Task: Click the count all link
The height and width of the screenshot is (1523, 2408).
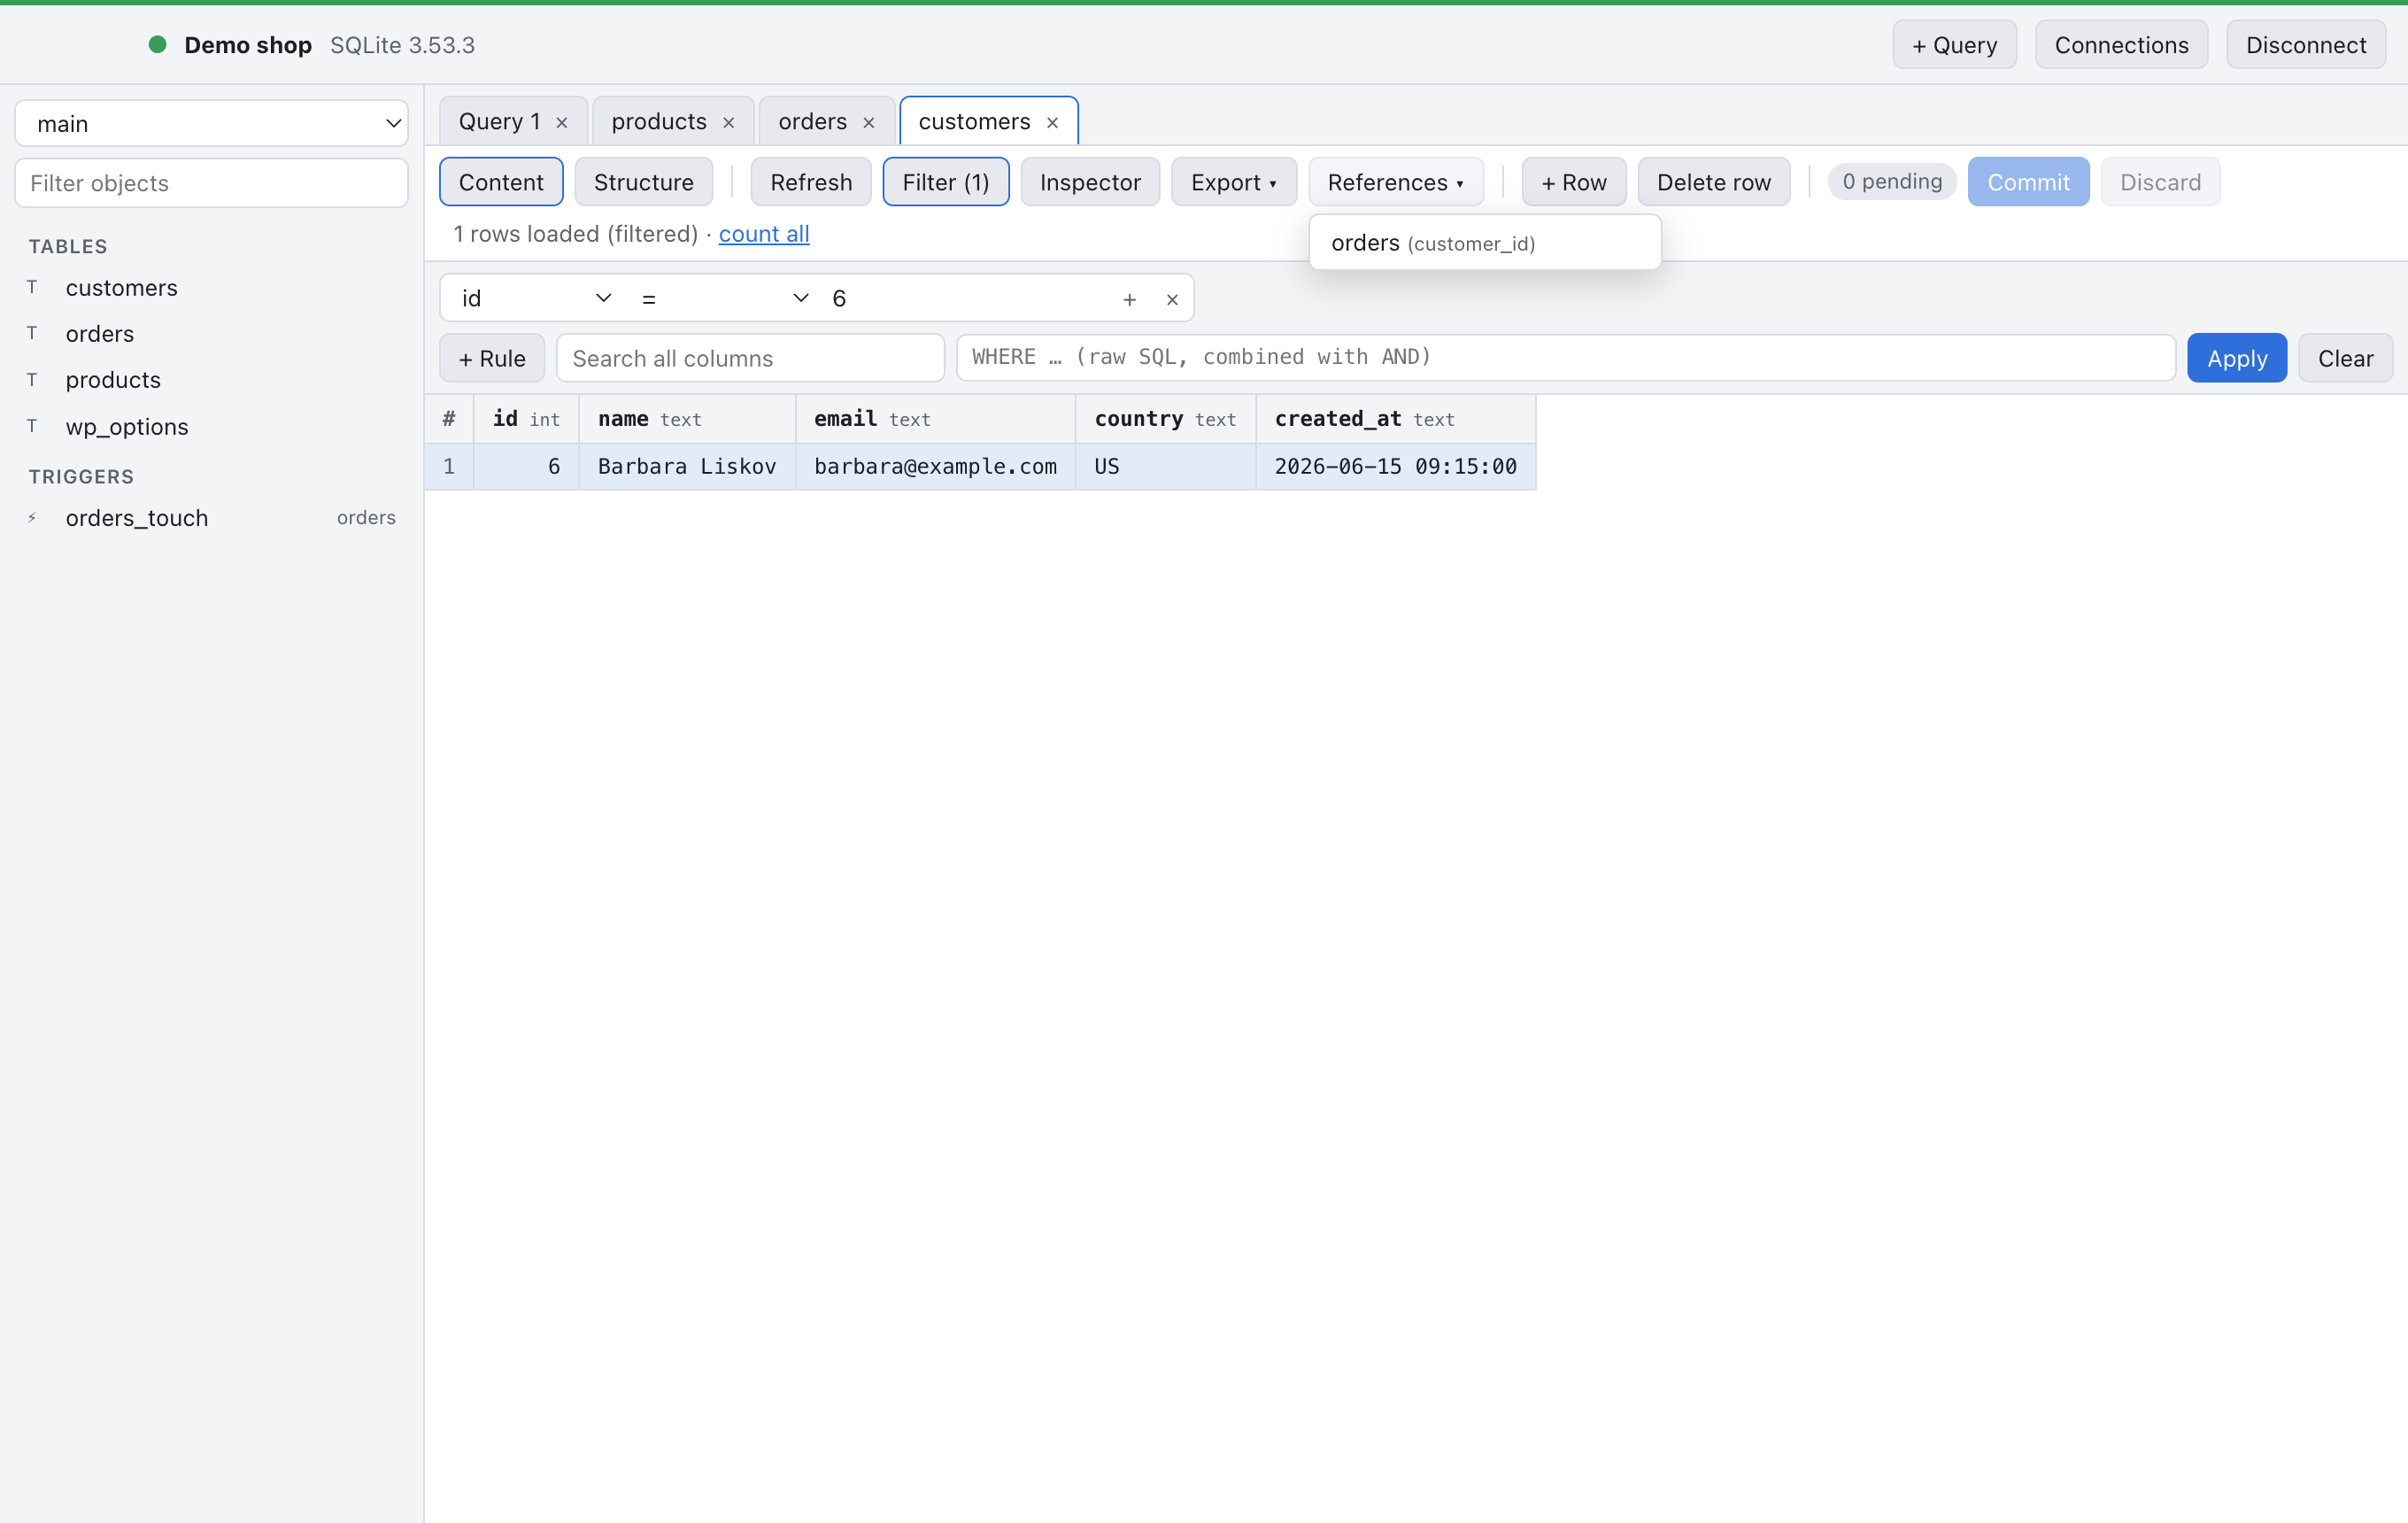Action: tap(764, 234)
